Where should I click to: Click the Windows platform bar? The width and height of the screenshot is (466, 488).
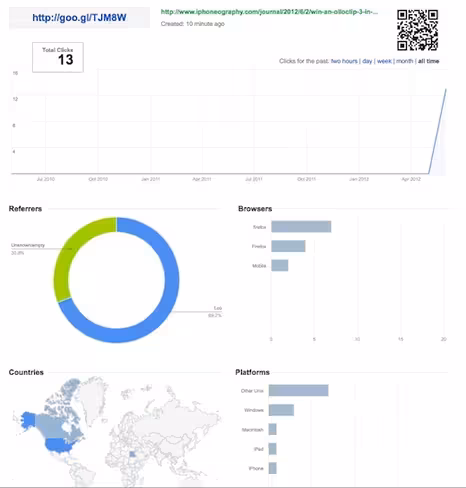click(281, 410)
